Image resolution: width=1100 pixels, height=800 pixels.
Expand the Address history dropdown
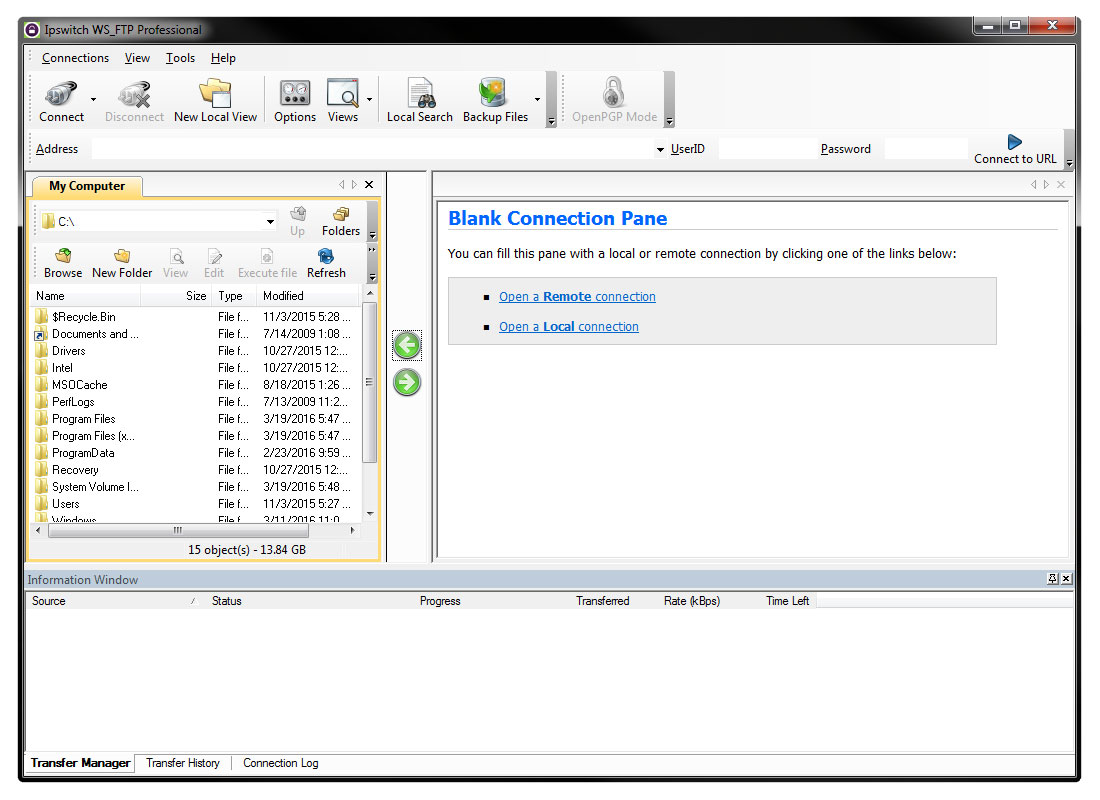point(660,149)
